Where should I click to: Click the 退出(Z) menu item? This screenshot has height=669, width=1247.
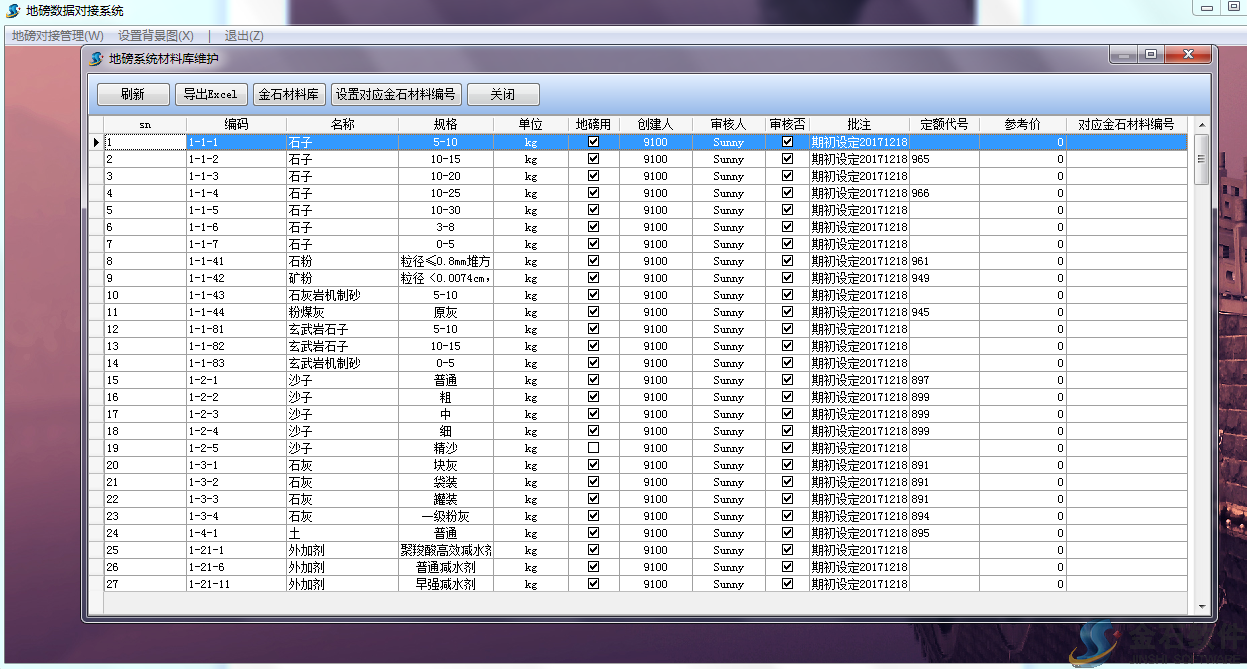pyautogui.click(x=244, y=35)
